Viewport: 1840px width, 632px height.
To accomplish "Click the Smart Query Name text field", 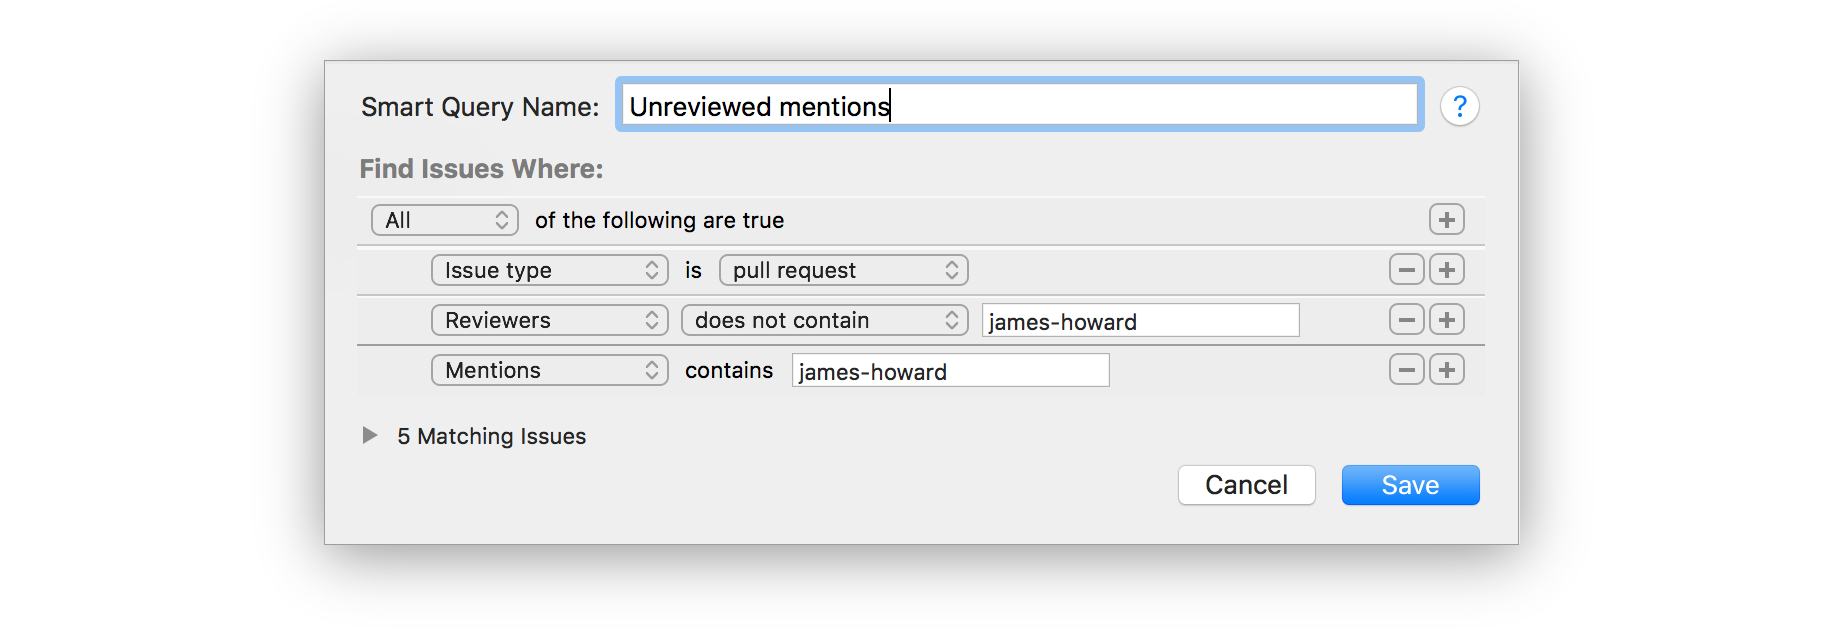I will pos(1018,104).
